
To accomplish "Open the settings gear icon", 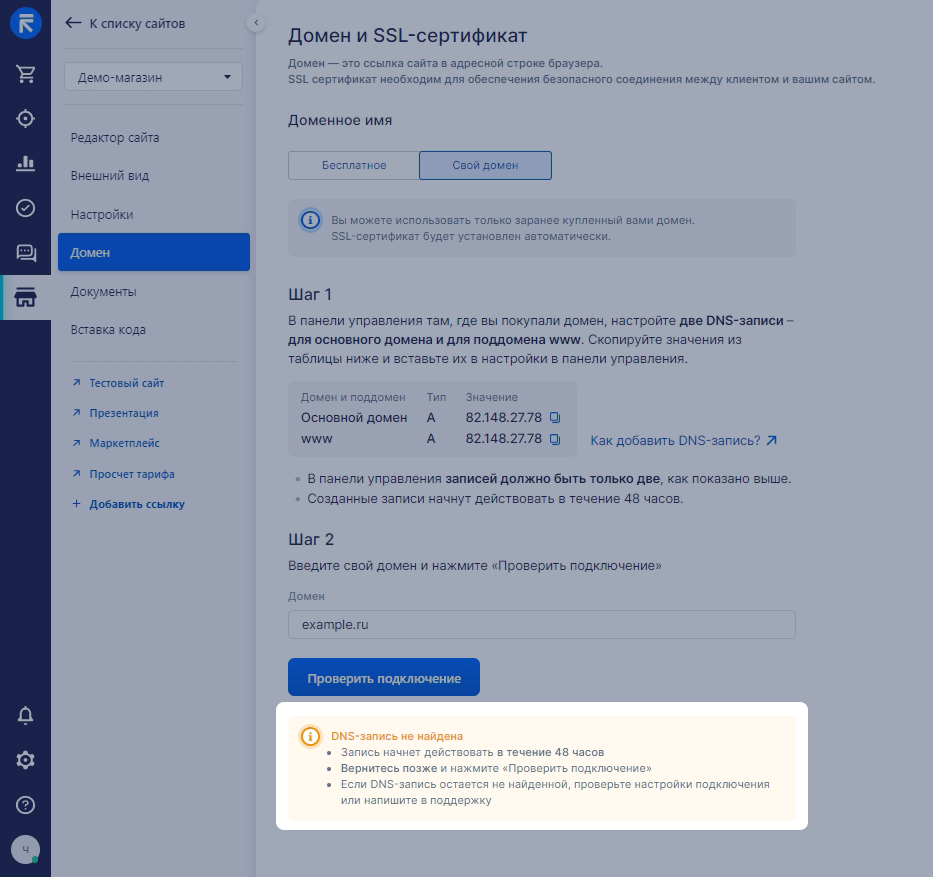I will click(25, 760).
